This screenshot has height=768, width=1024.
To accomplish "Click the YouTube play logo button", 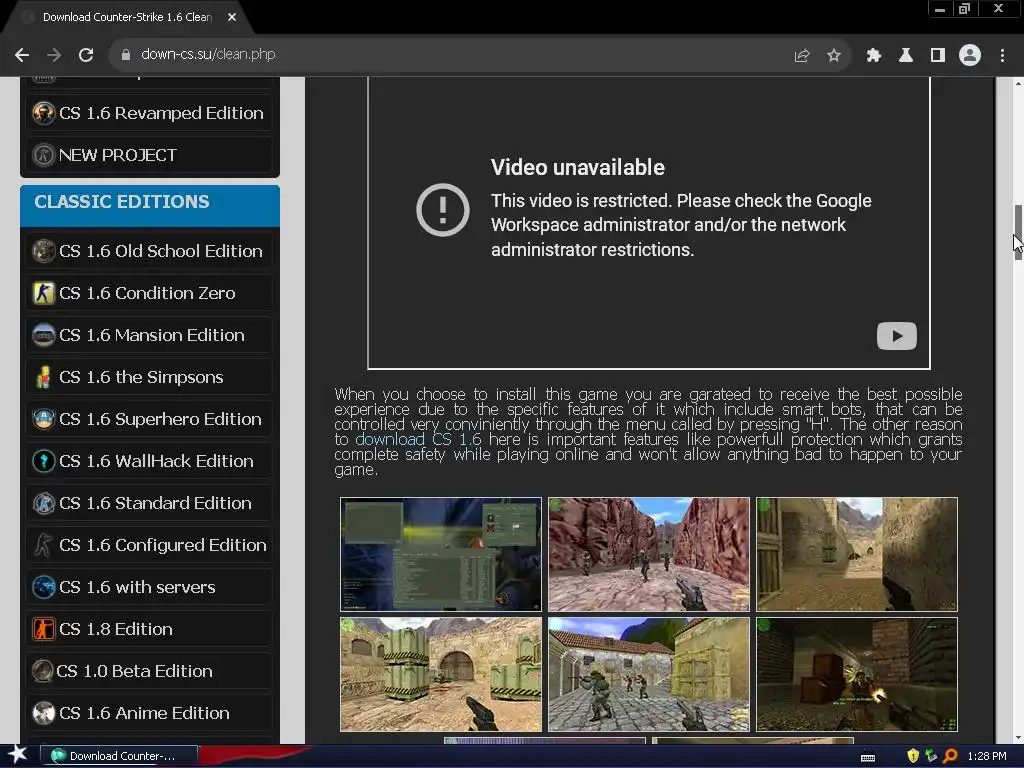I will tap(896, 336).
